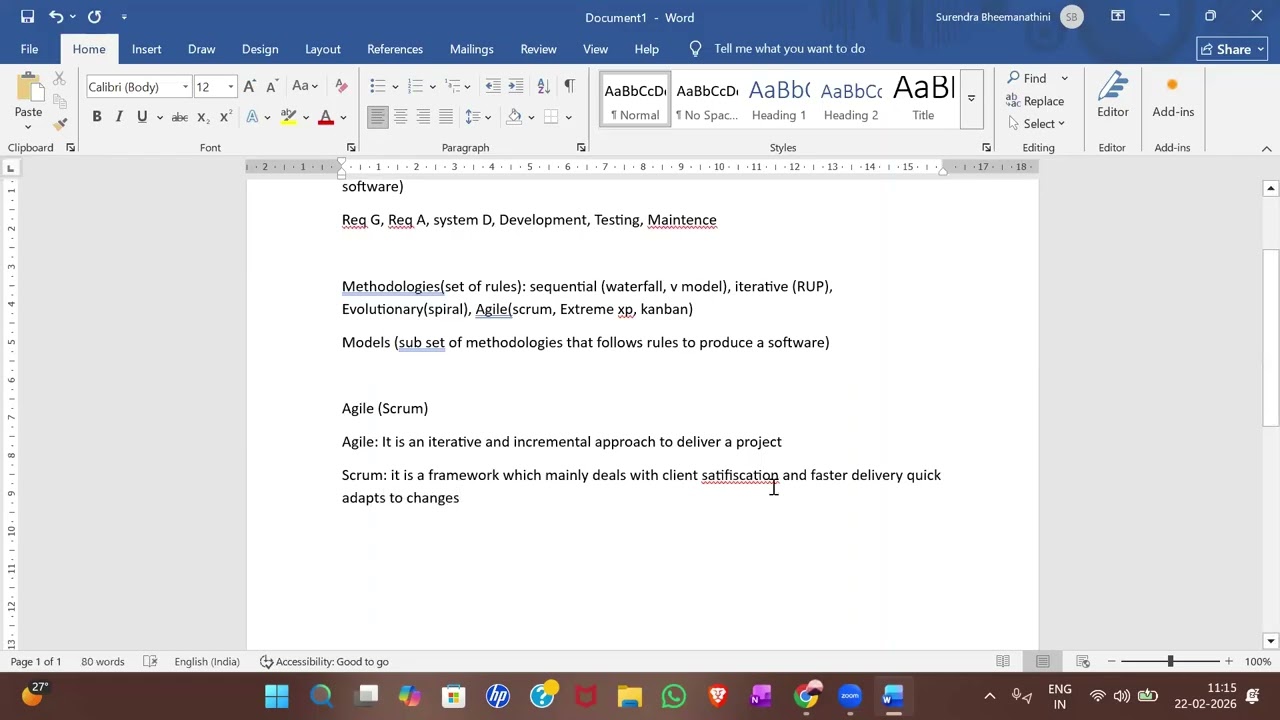Center-align the paragraph

tap(400, 117)
